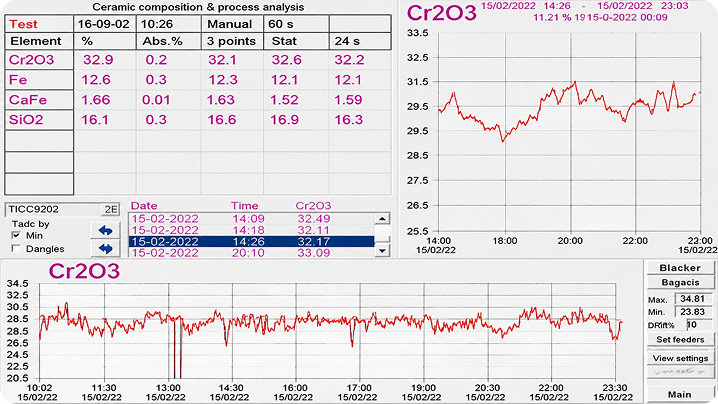Click the list scroll-up arrow
718x404 pixels.
point(382,218)
